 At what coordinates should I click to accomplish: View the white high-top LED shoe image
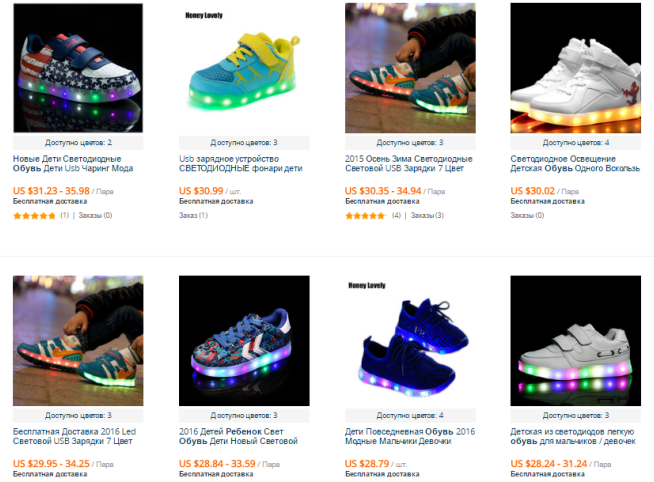coord(576,68)
